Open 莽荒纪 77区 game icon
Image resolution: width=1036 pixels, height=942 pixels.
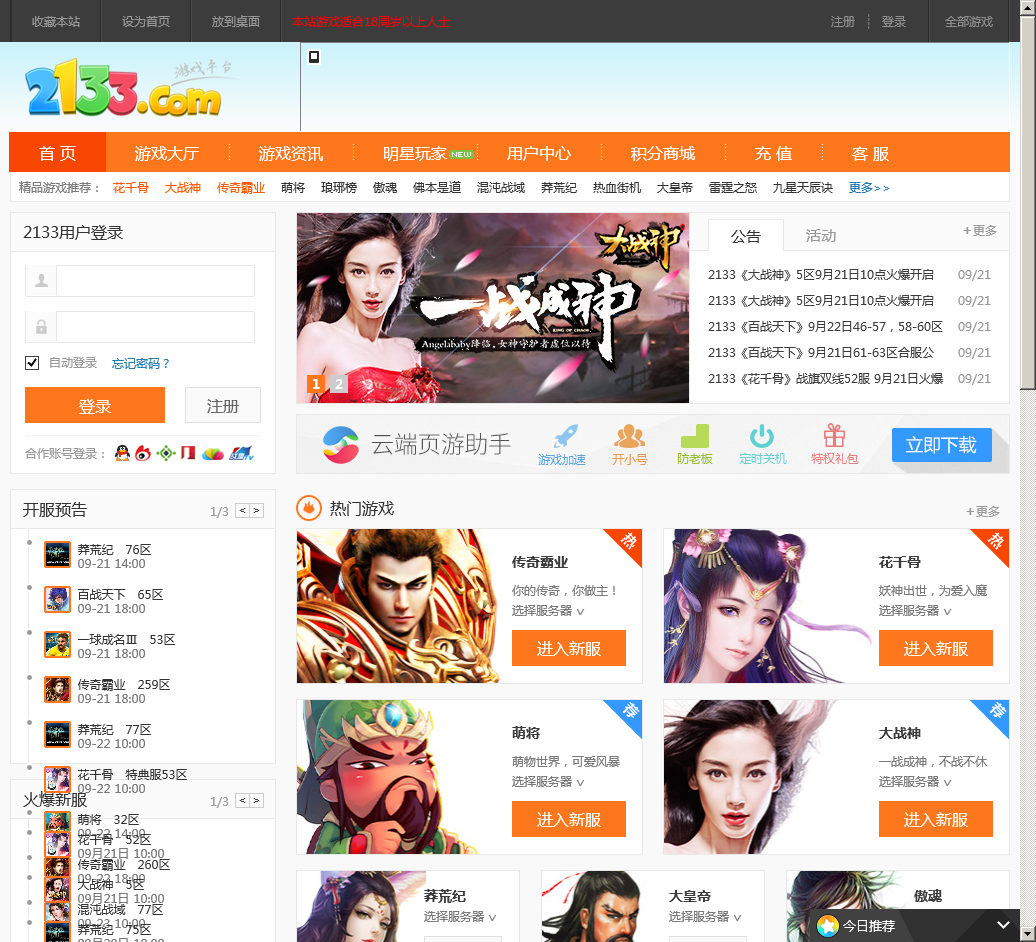tap(57, 734)
